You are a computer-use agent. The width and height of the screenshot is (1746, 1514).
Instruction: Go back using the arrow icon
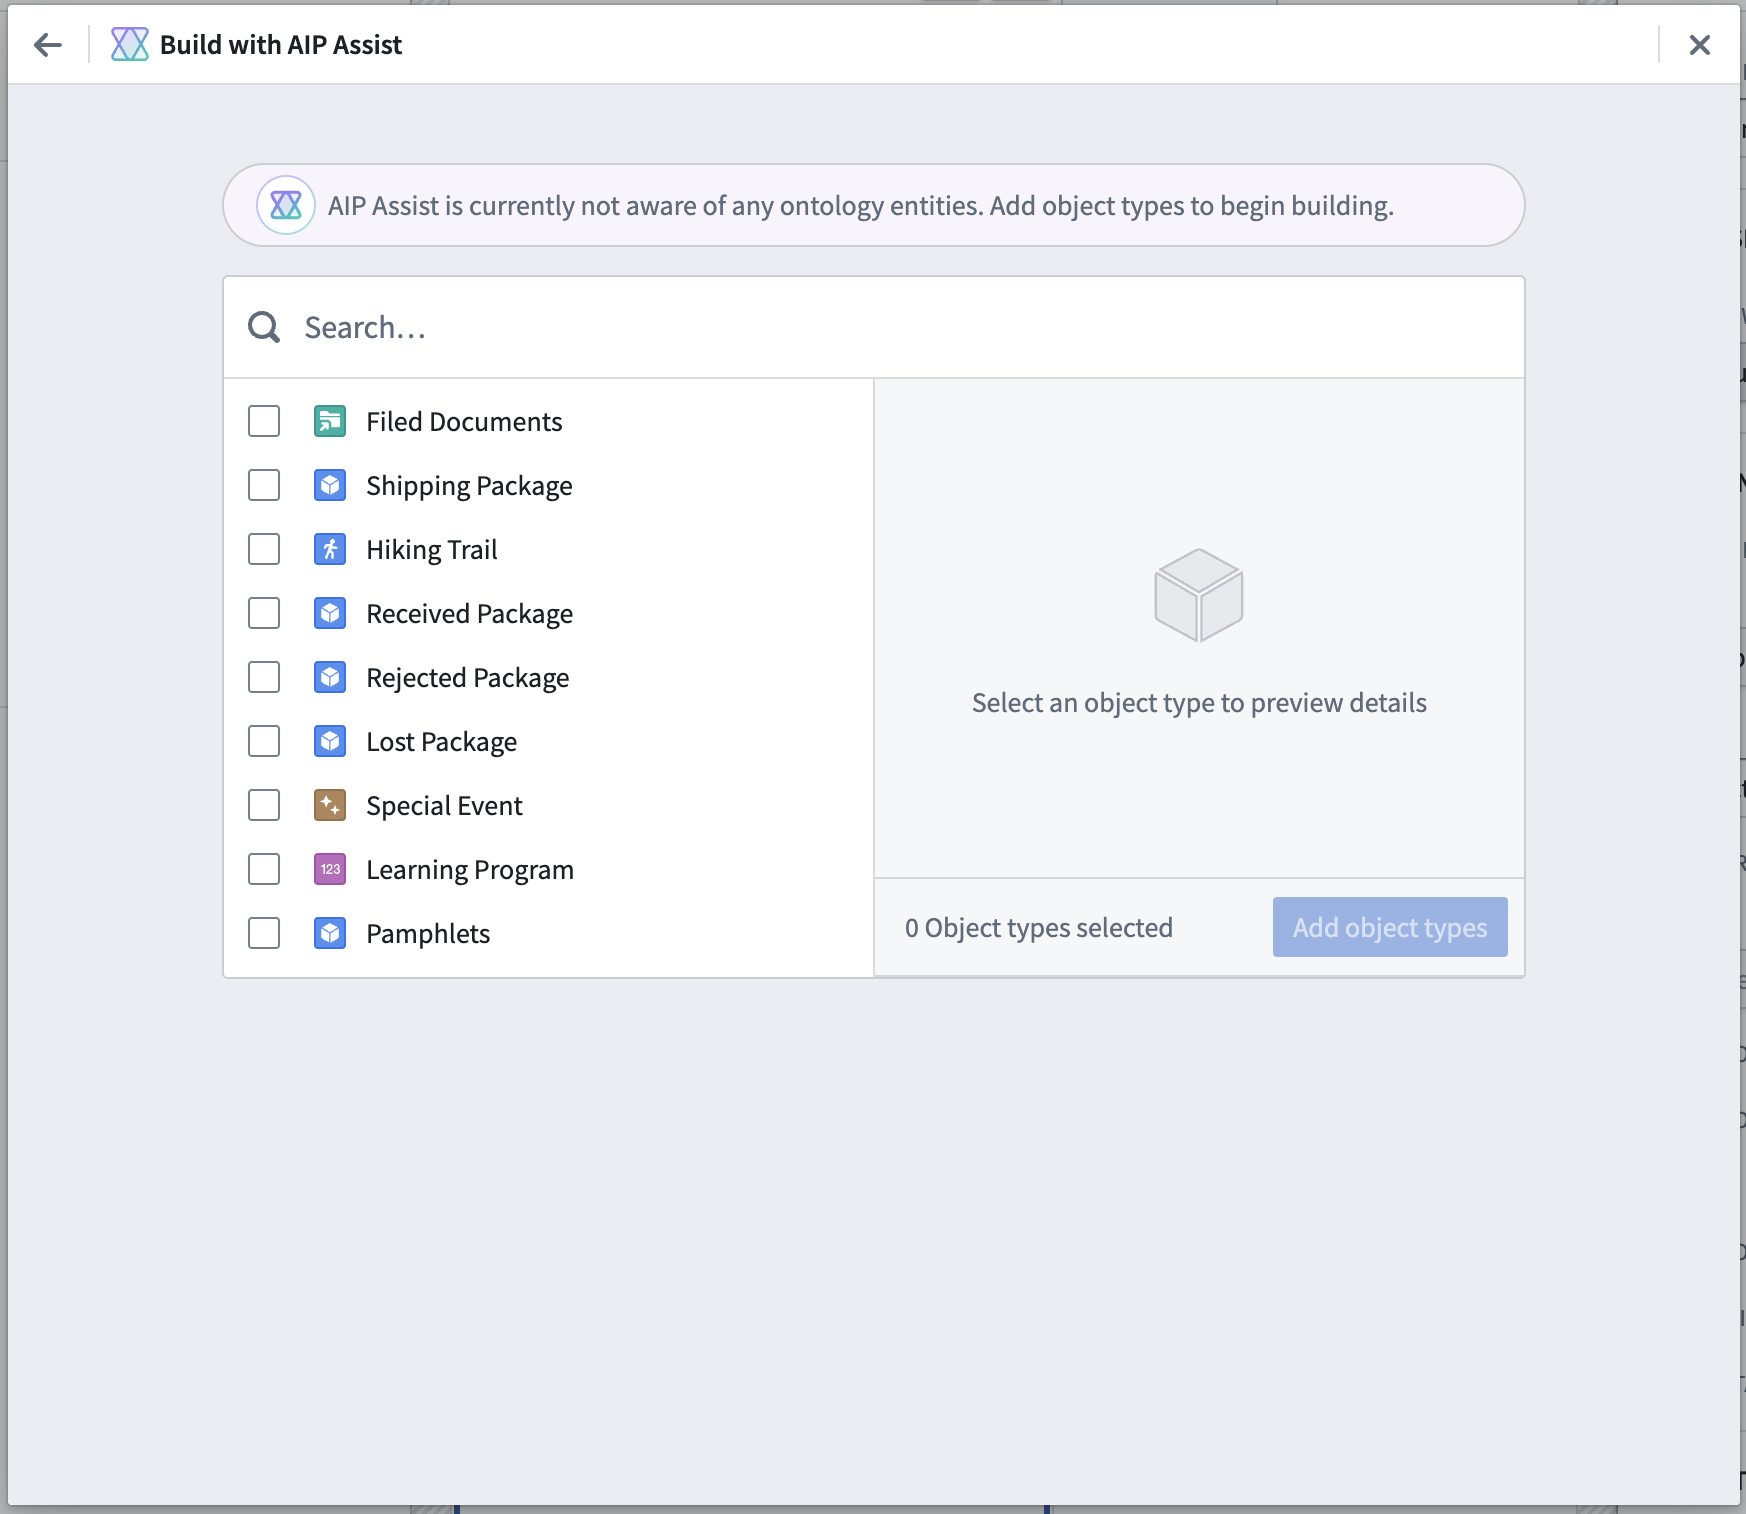pyautogui.click(x=47, y=45)
